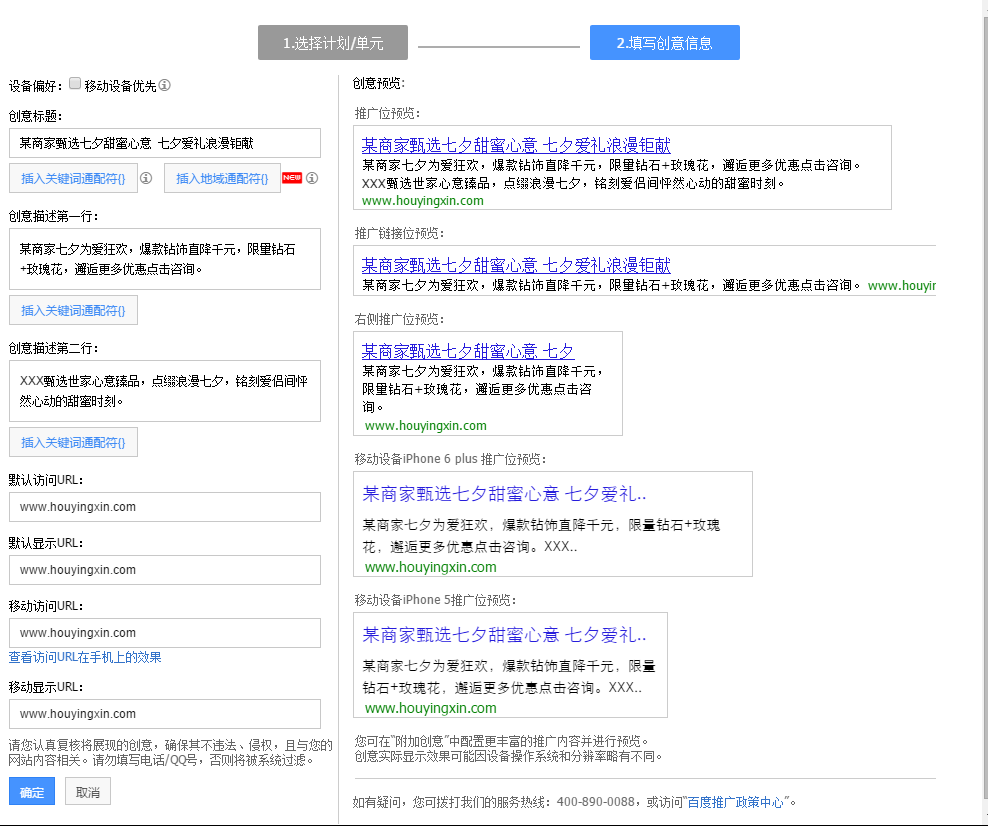The width and height of the screenshot is (988, 826).
Task: Click the 默认访问URL input field
Action: [x=165, y=507]
